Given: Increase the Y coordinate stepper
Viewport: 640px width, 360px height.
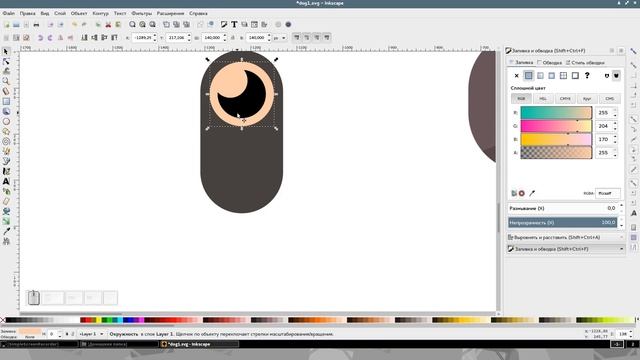Looking at the screenshot, I should click(x=189, y=36).
